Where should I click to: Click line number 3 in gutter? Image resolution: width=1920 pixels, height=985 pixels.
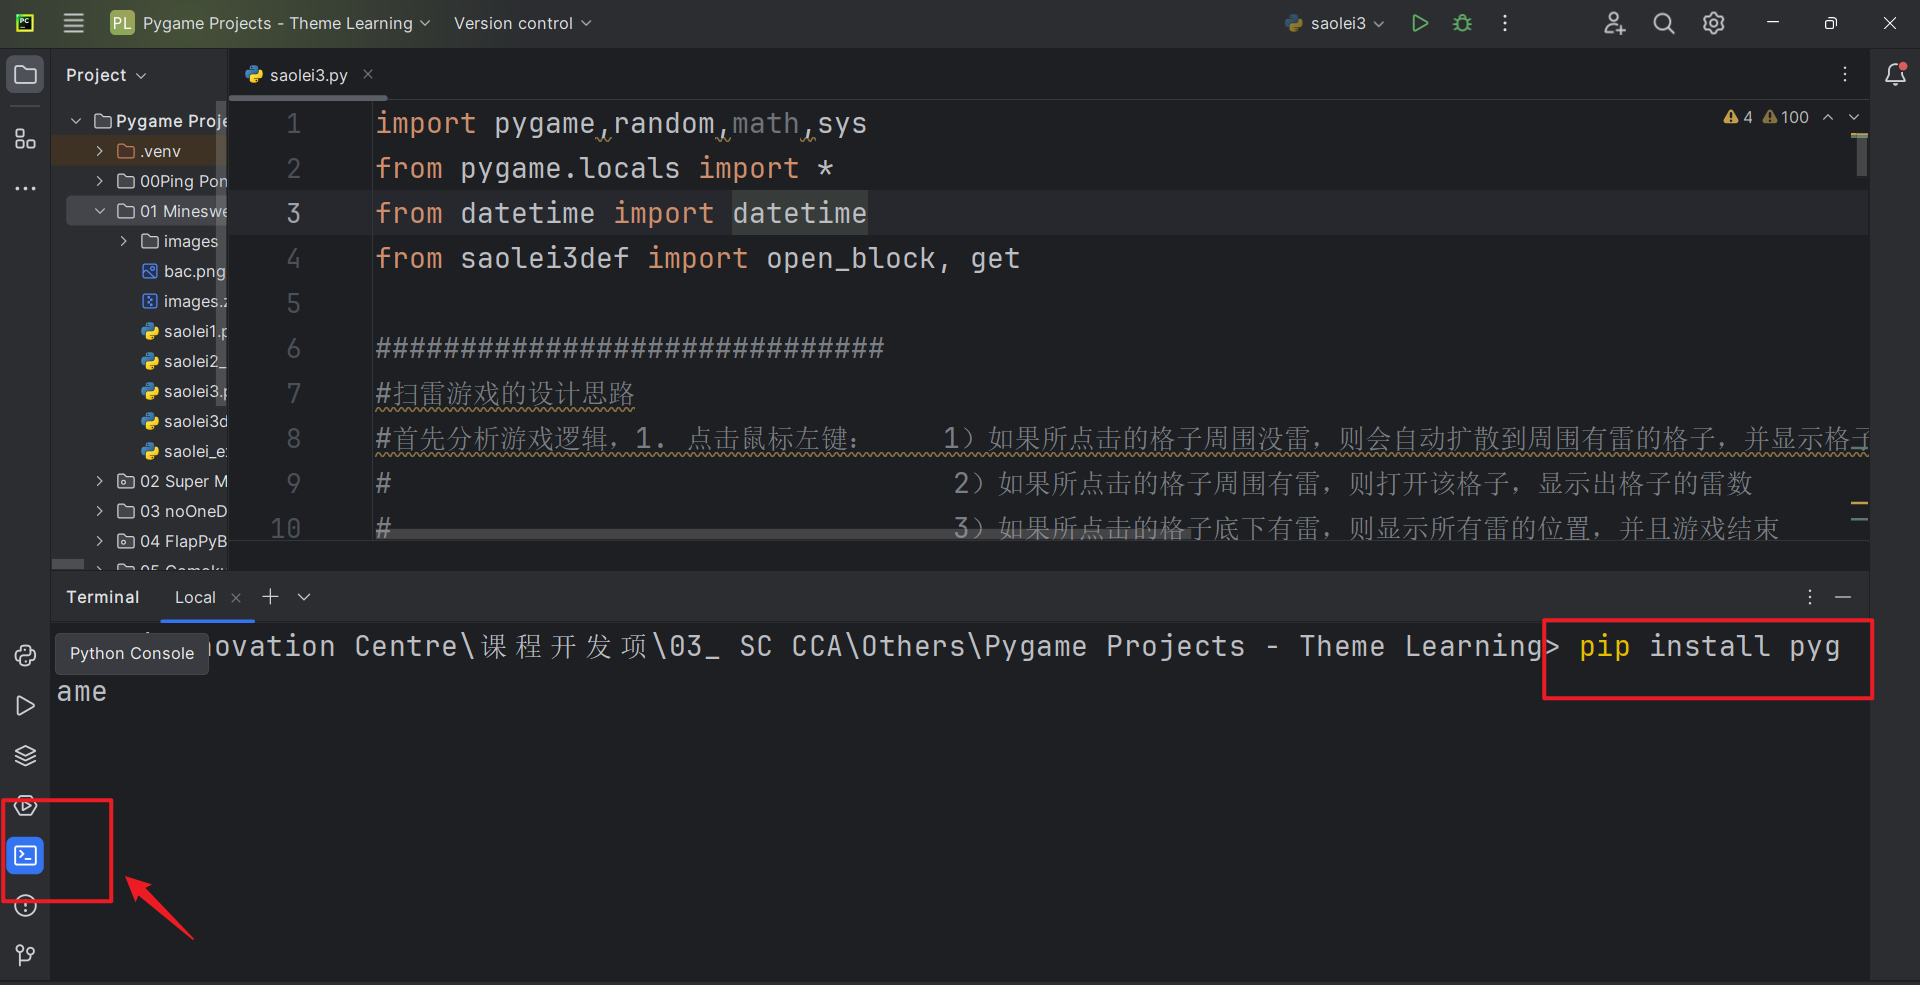click(x=293, y=213)
